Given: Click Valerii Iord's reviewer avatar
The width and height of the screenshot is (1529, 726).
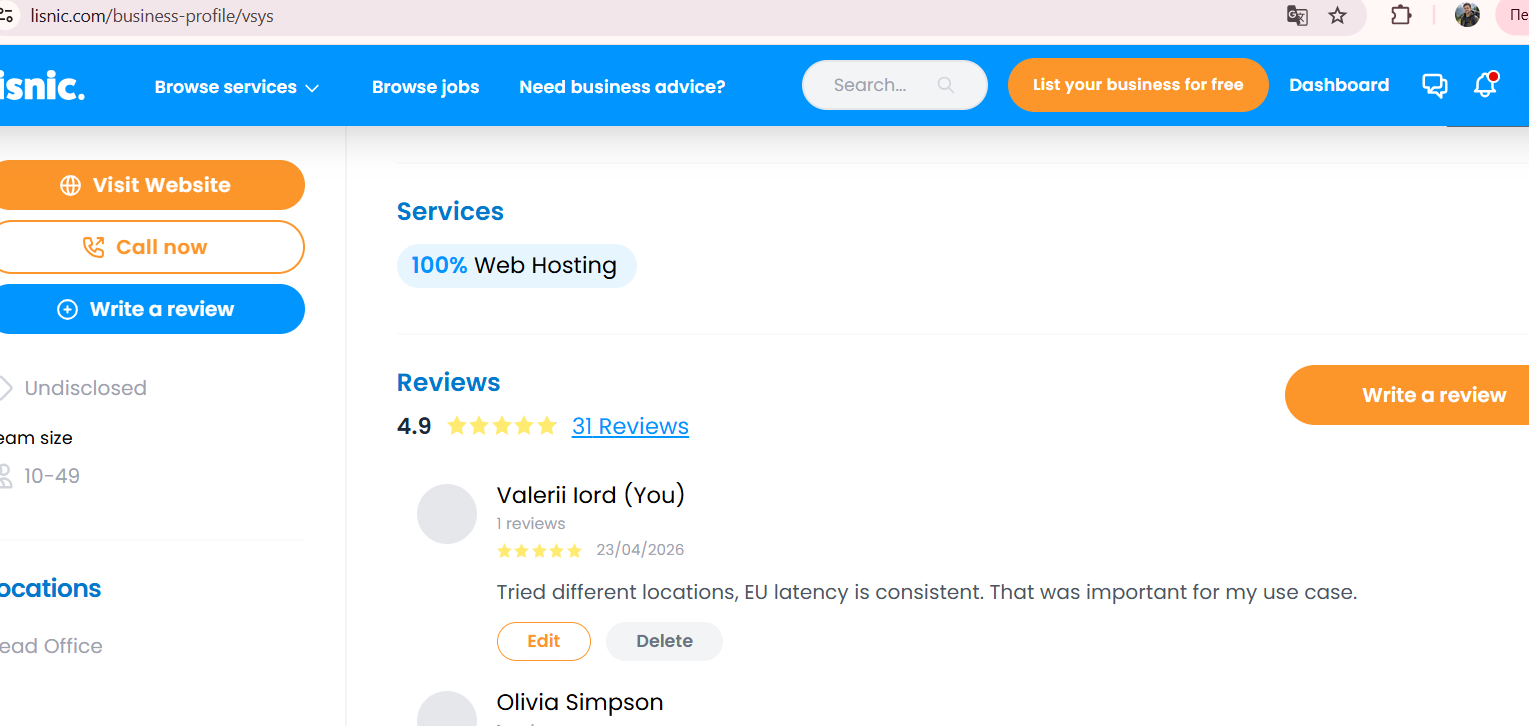Looking at the screenshot, I should point(446,514).
